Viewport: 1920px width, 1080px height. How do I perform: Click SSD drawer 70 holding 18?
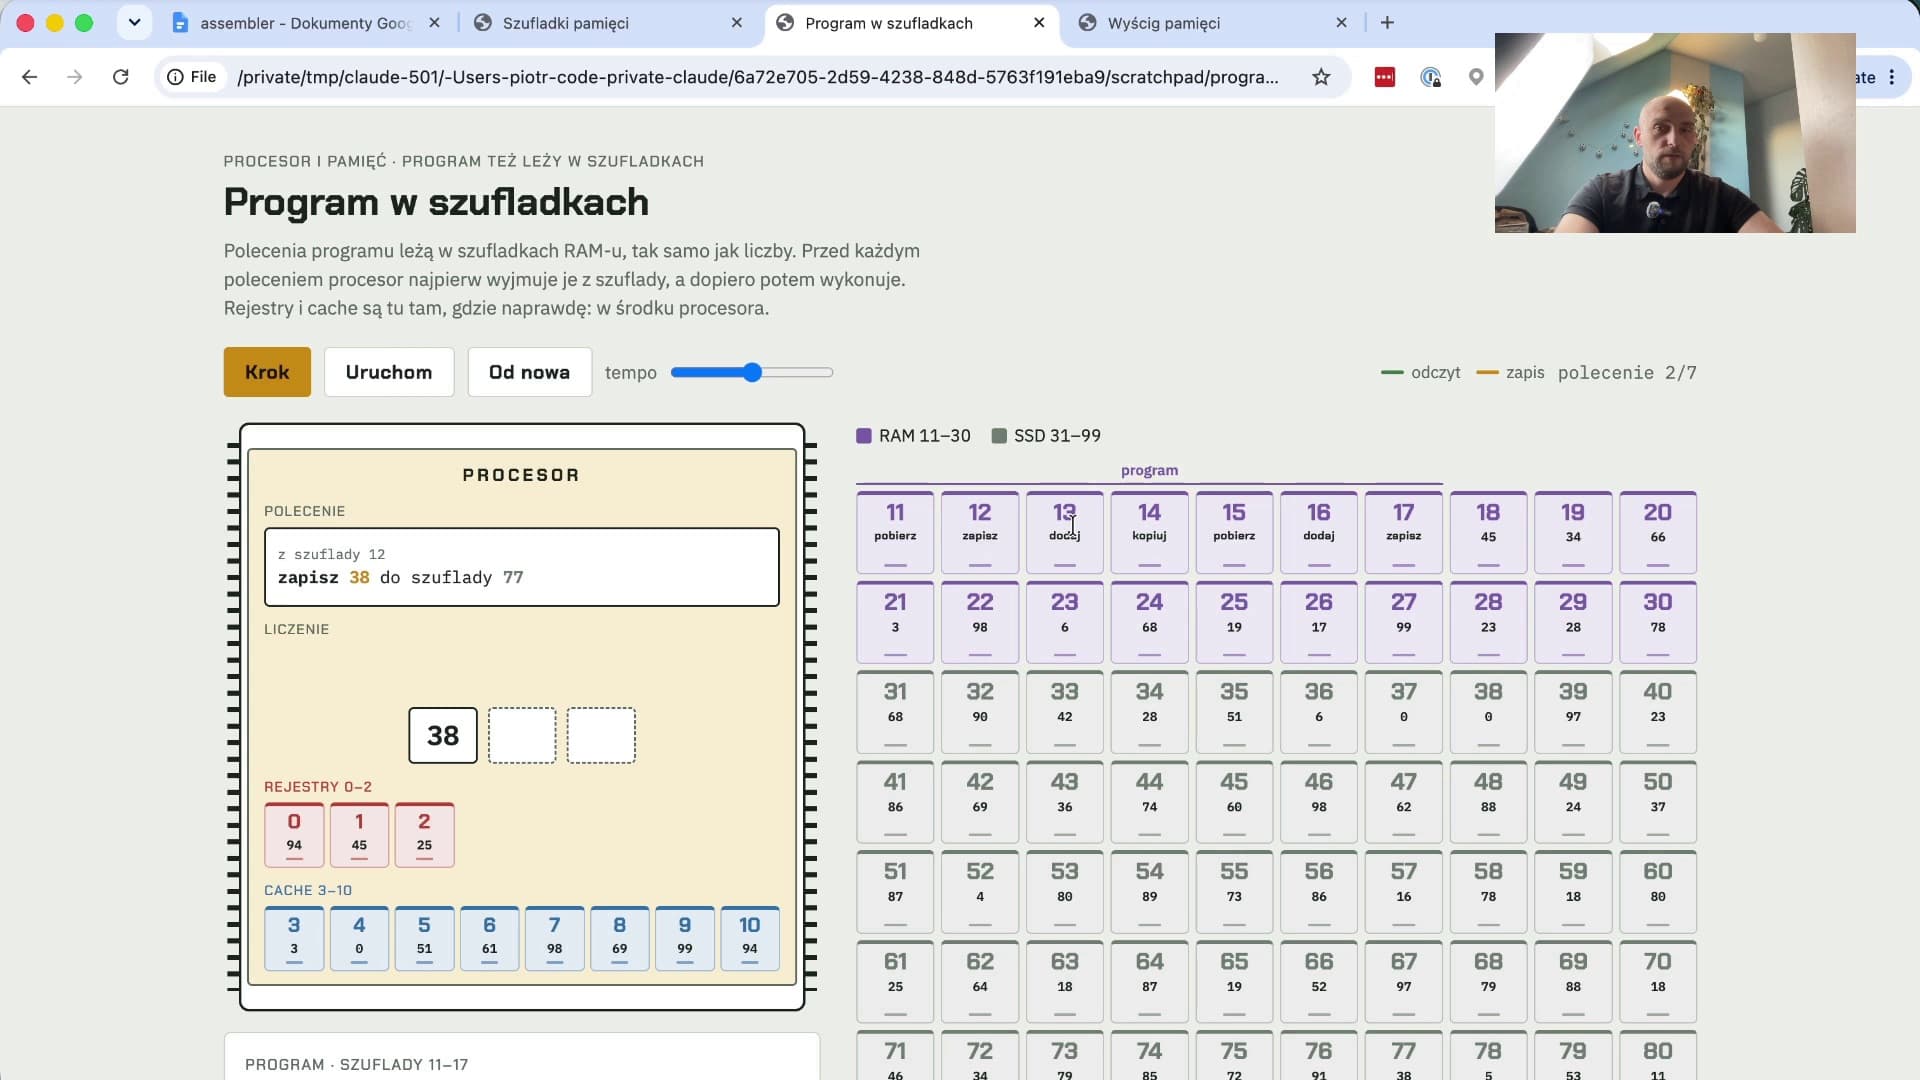pyautogui.click(x=1658, y=982)
